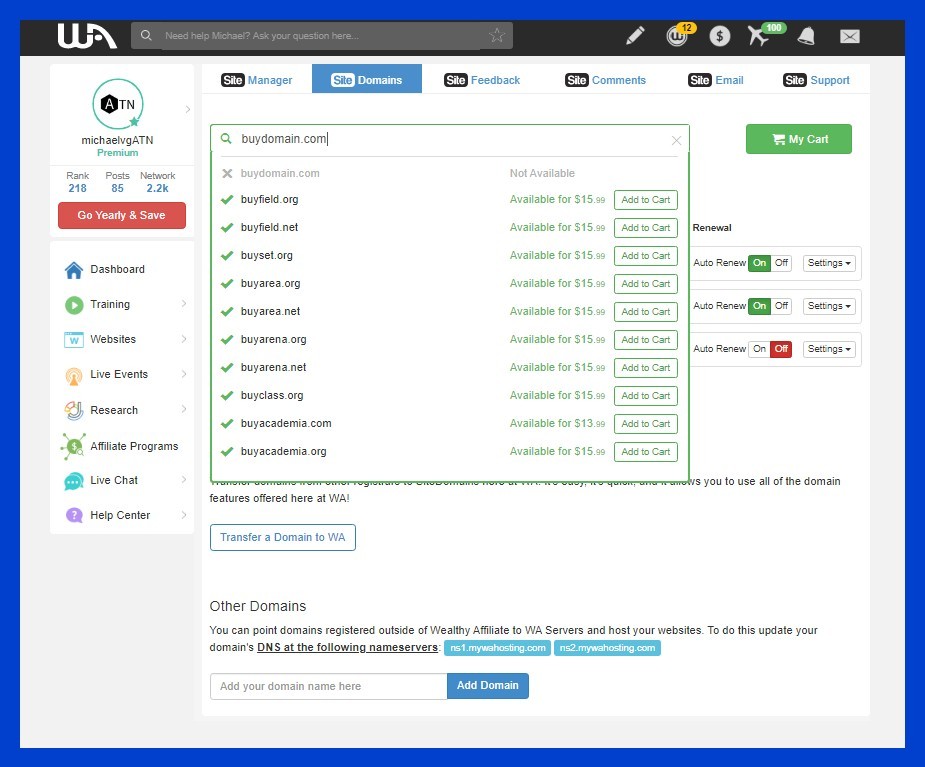This screenshot has height=767, width=925.
Task: Clear the domain search with X
Action: tap(676, 140)
